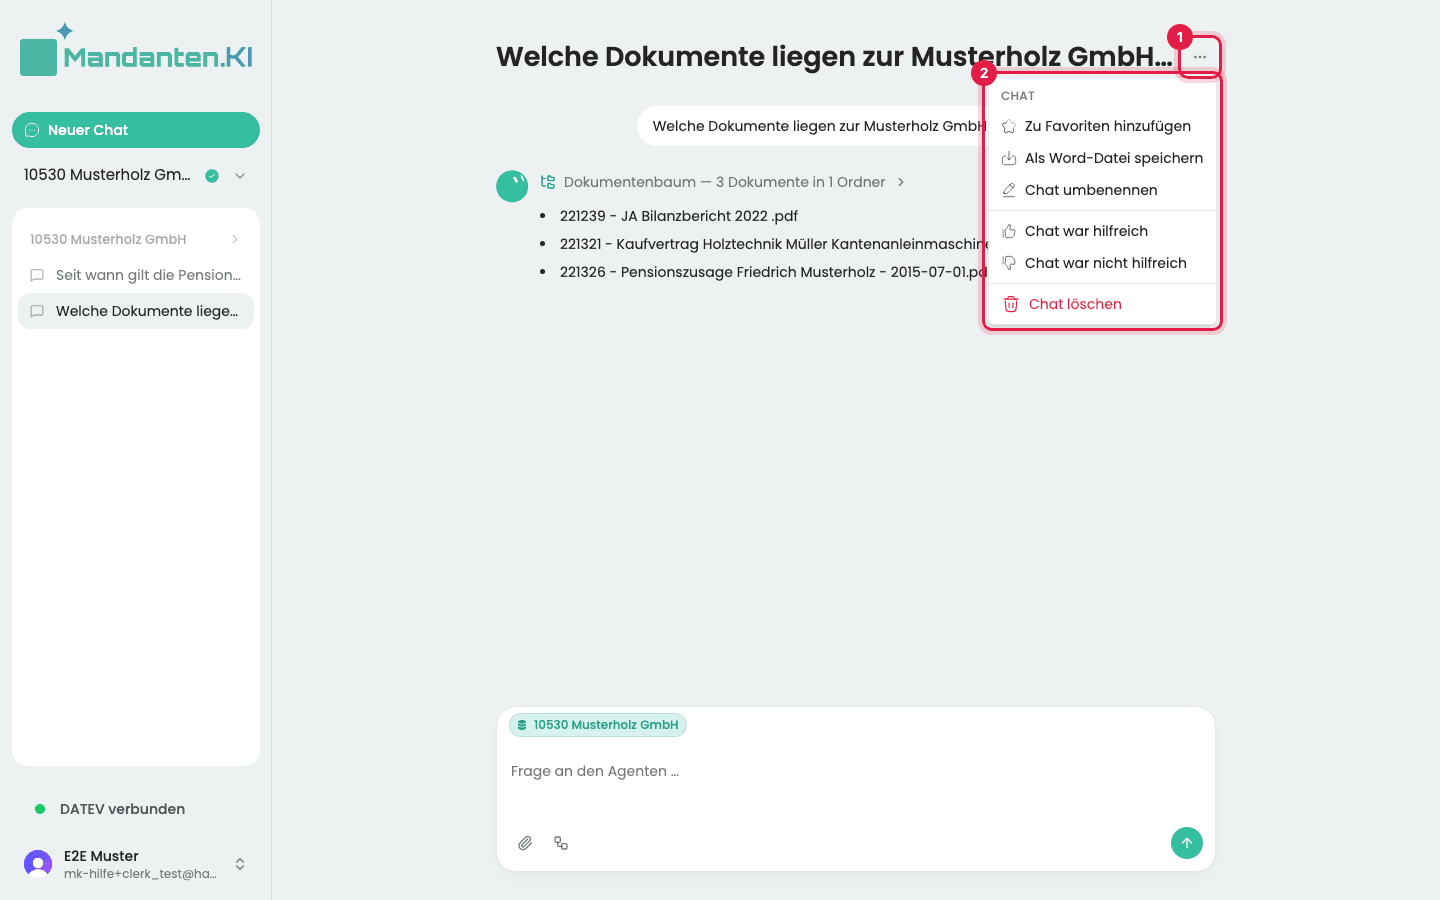Screen dimensions: 1440x900
Task: Click the thumbs-down icon
Action: [x=1009, y=264]
